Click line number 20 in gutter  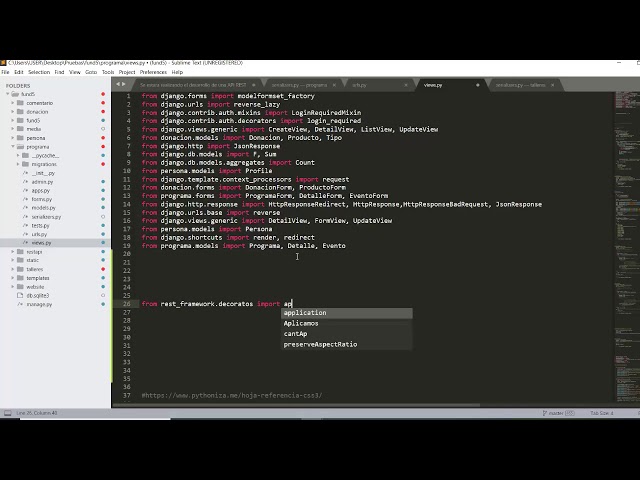(127, 254)
